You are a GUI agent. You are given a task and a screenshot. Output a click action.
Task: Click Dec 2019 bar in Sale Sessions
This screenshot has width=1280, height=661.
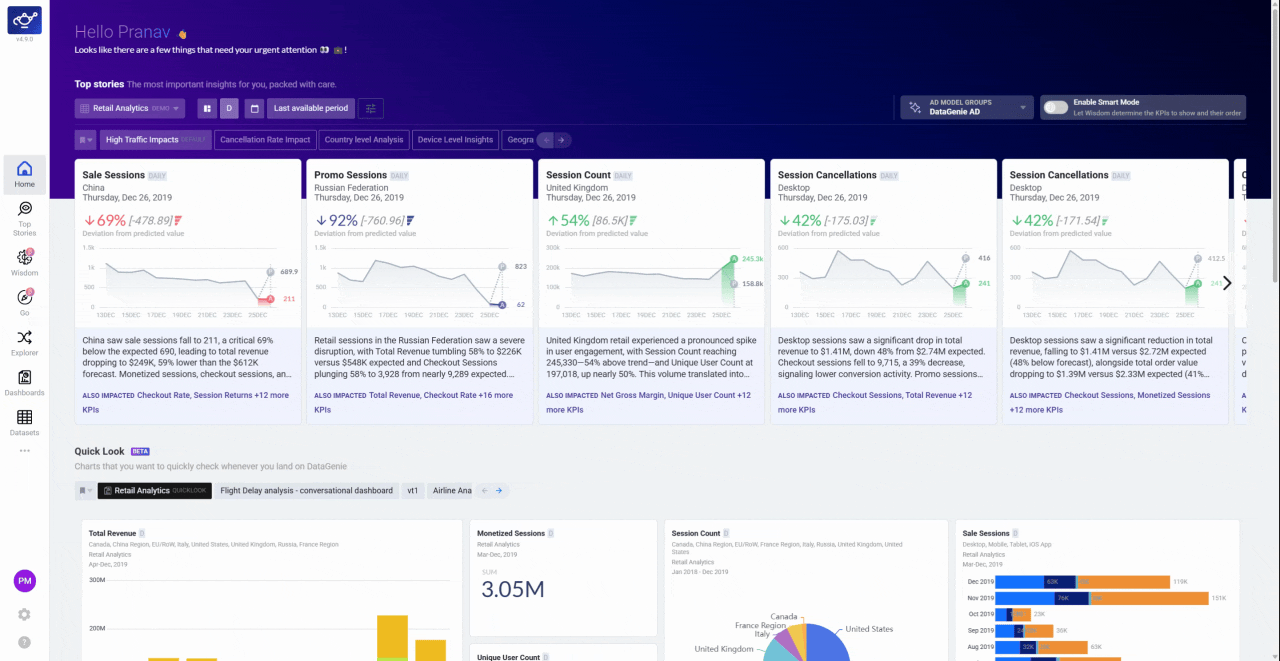point(1082,581)
